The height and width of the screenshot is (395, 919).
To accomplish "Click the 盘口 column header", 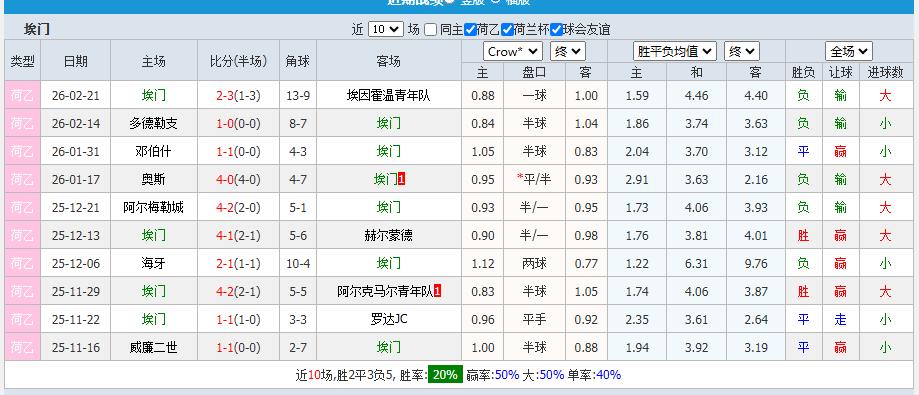I will (534, 72).
